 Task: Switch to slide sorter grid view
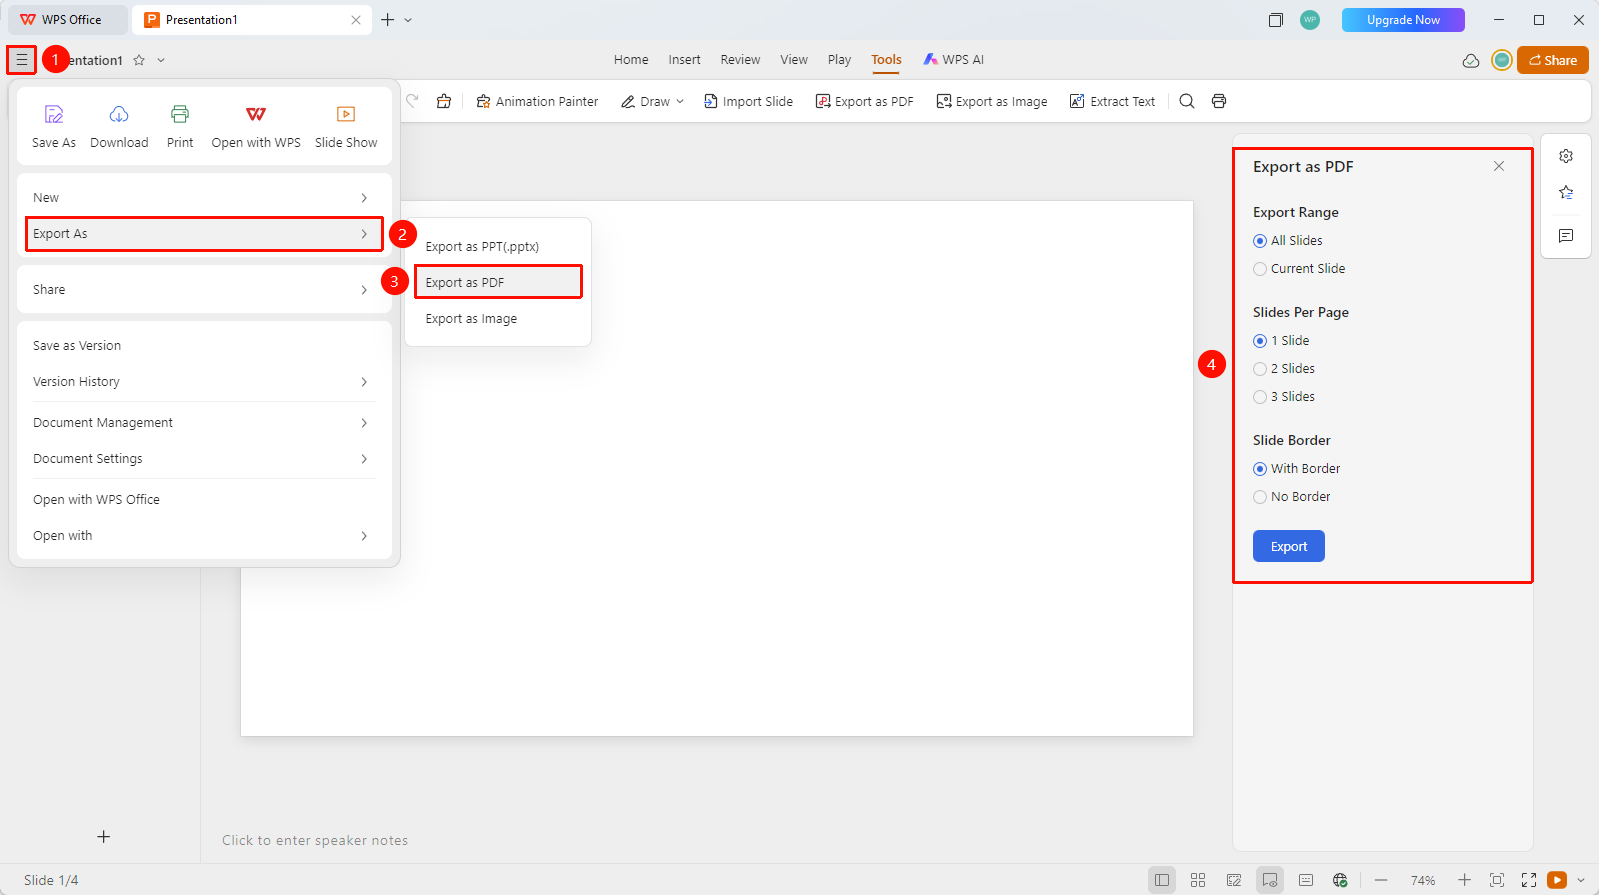1198,880
